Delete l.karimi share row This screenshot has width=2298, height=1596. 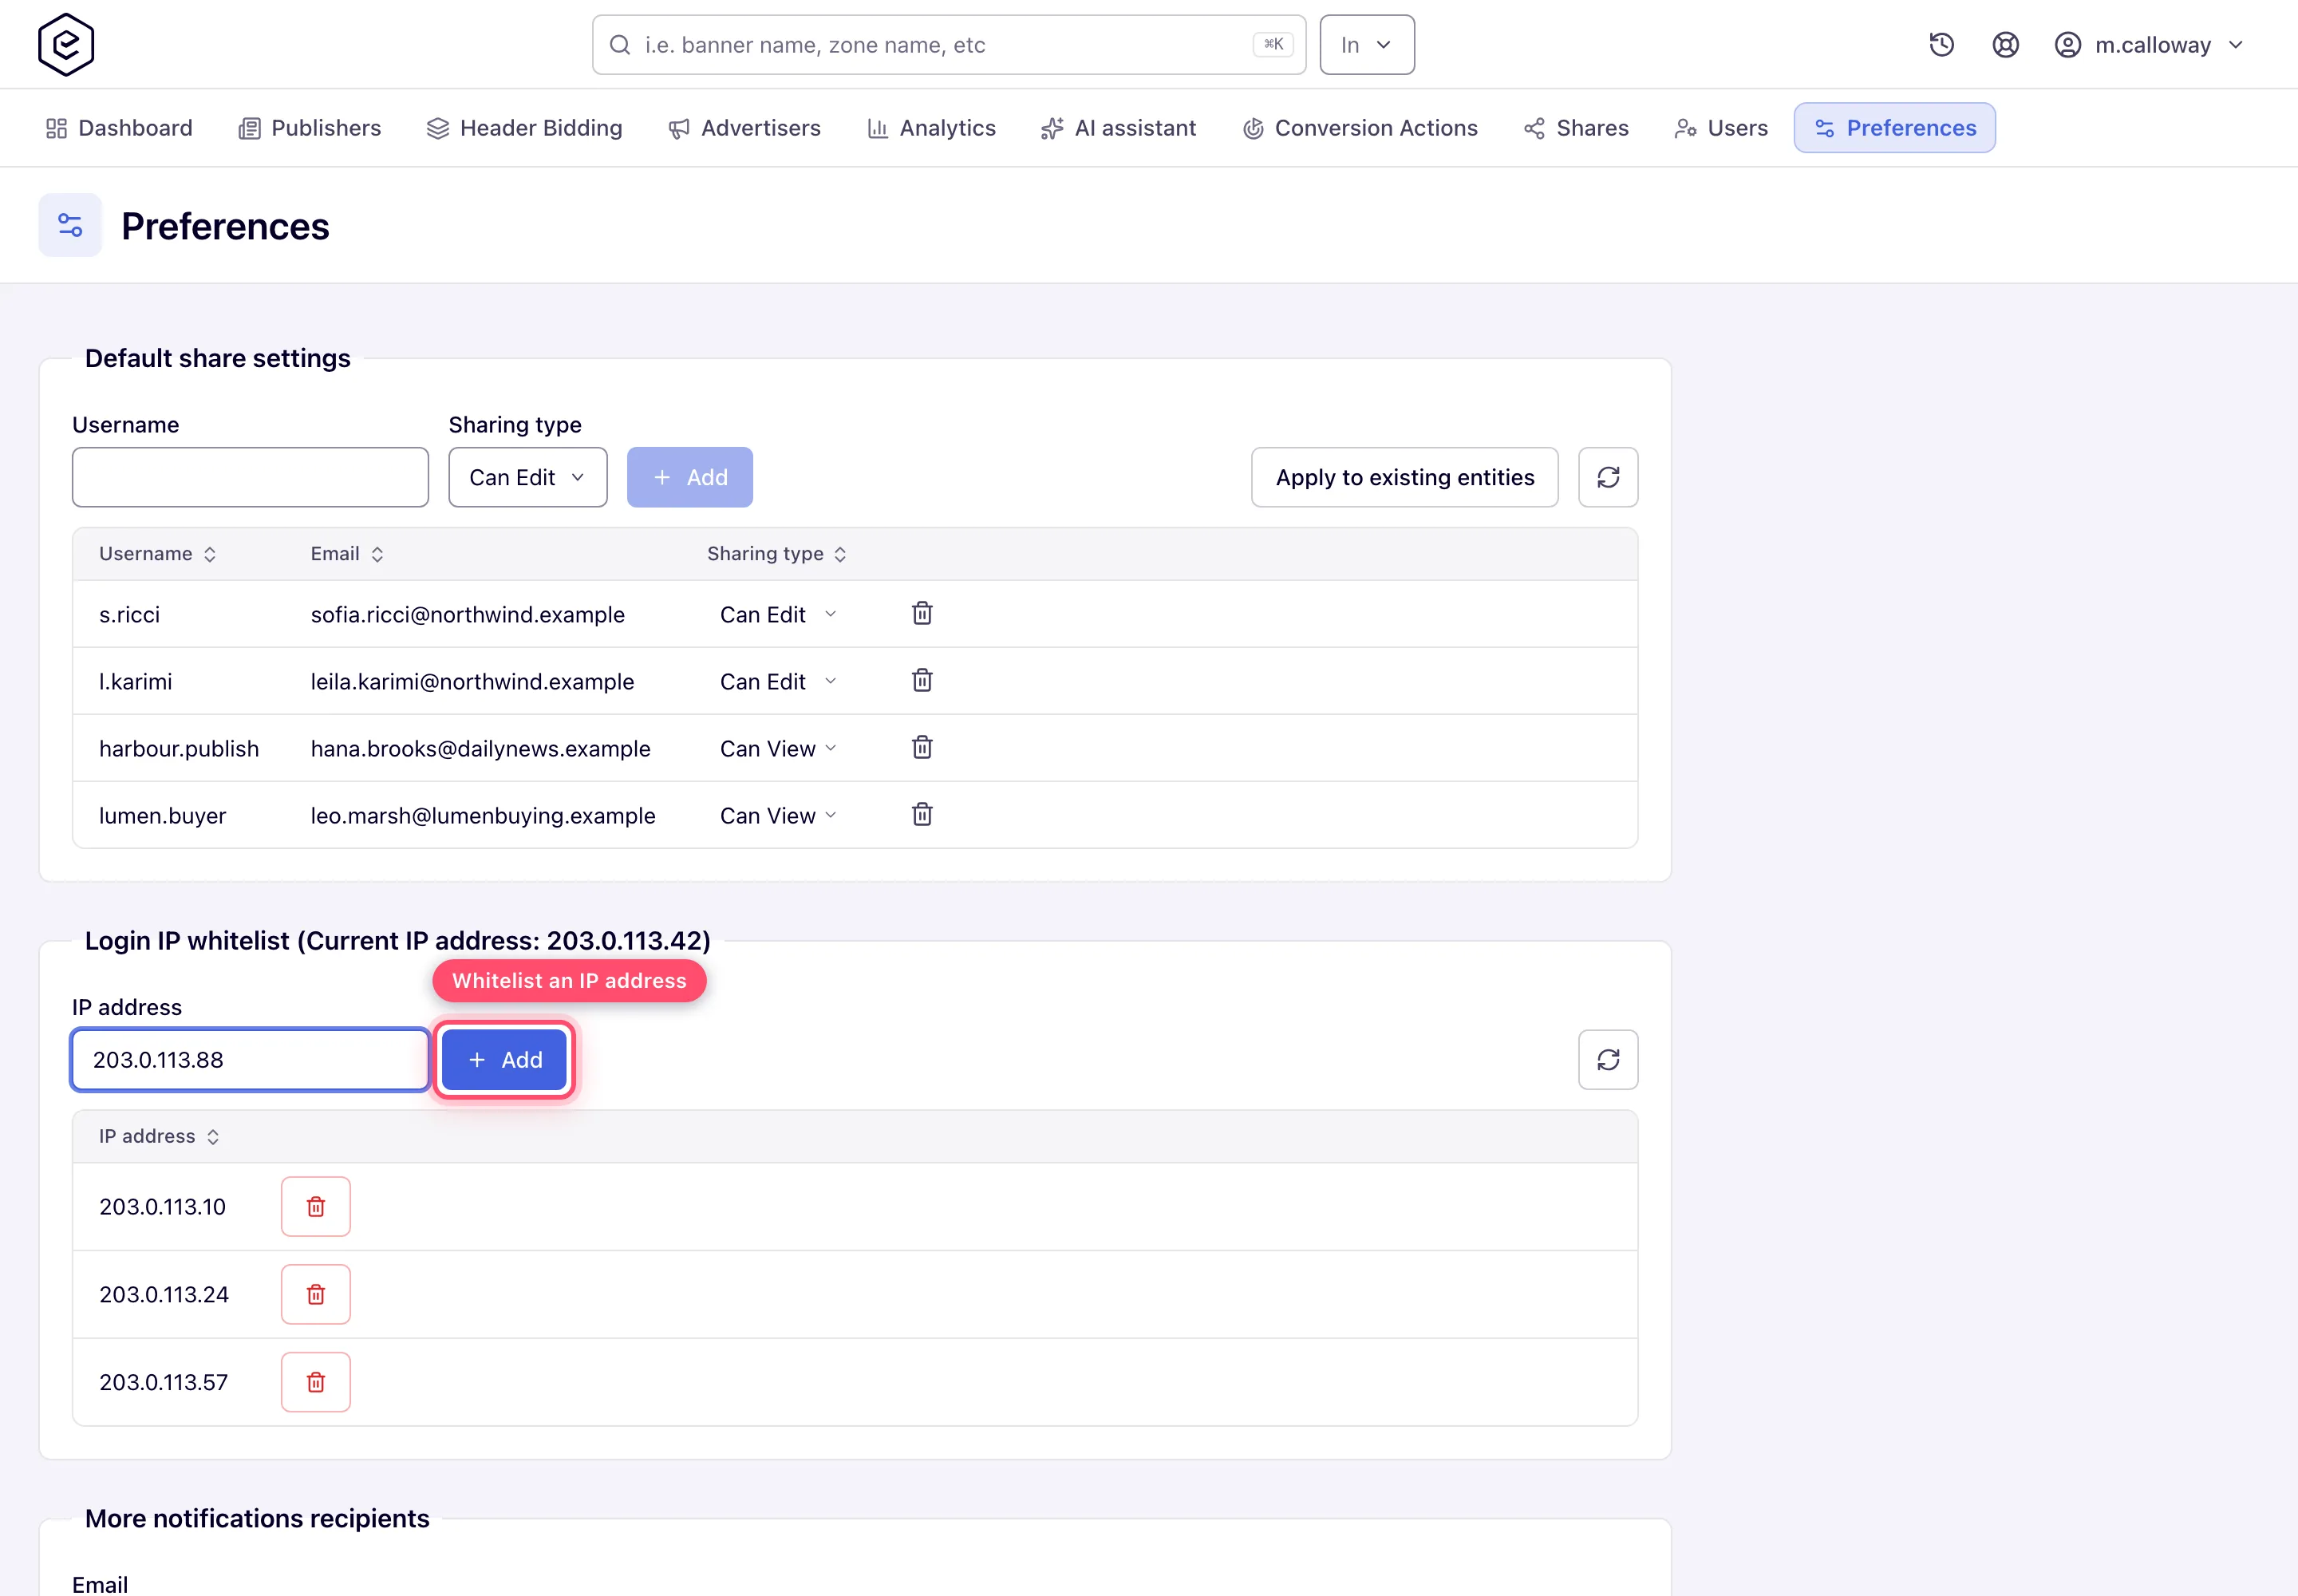tap(922, 680)
